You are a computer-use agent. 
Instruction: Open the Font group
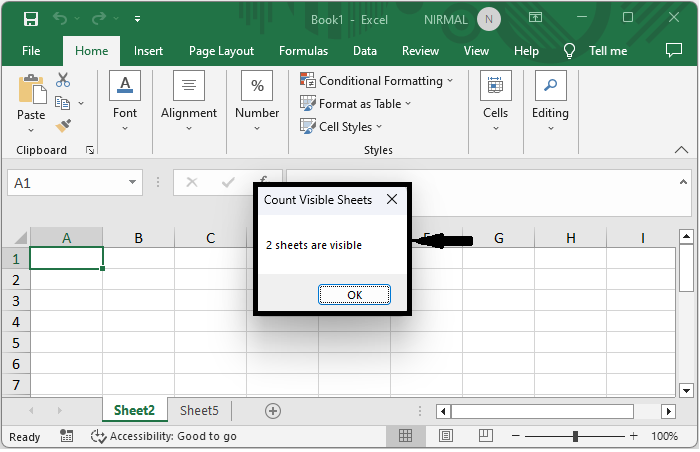125,101
